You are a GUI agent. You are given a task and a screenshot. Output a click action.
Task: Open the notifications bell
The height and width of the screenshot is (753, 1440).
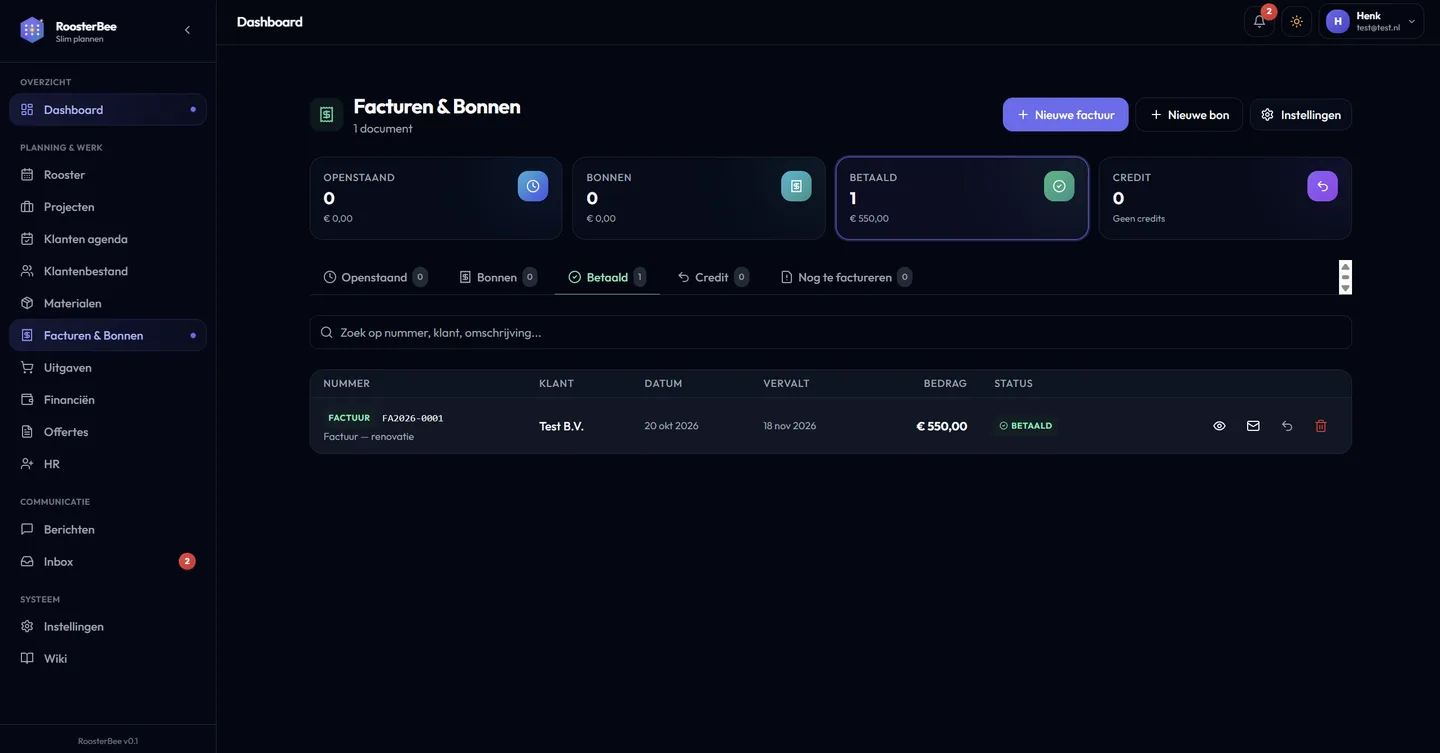pos(1260,22)
